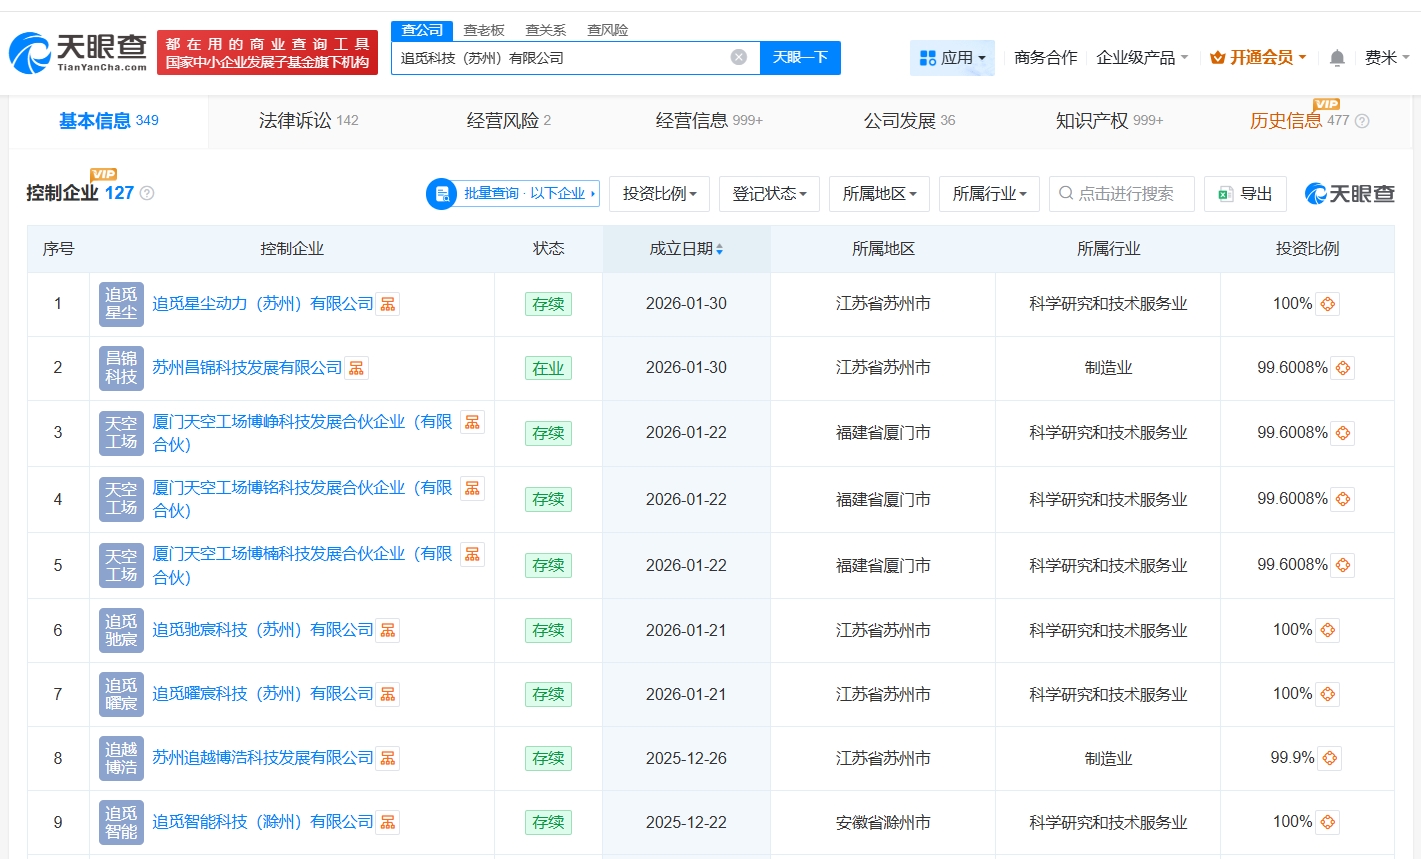Open the help question mark beside 控制企业 127

tap(146, 192)
